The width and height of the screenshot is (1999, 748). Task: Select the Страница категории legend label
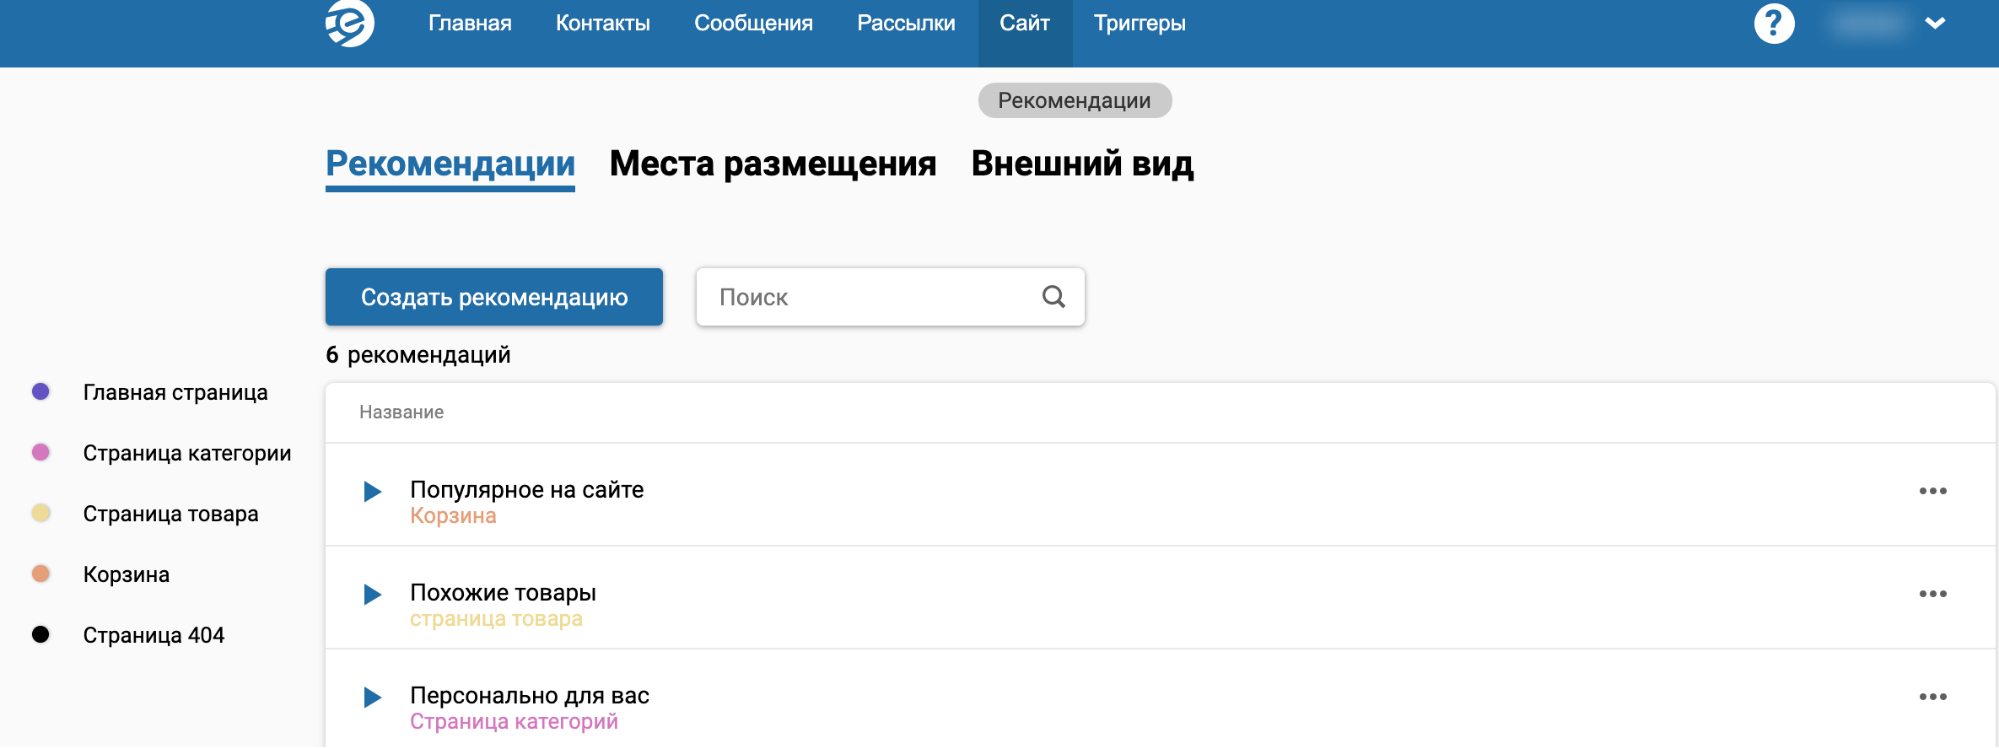(187, 454)
